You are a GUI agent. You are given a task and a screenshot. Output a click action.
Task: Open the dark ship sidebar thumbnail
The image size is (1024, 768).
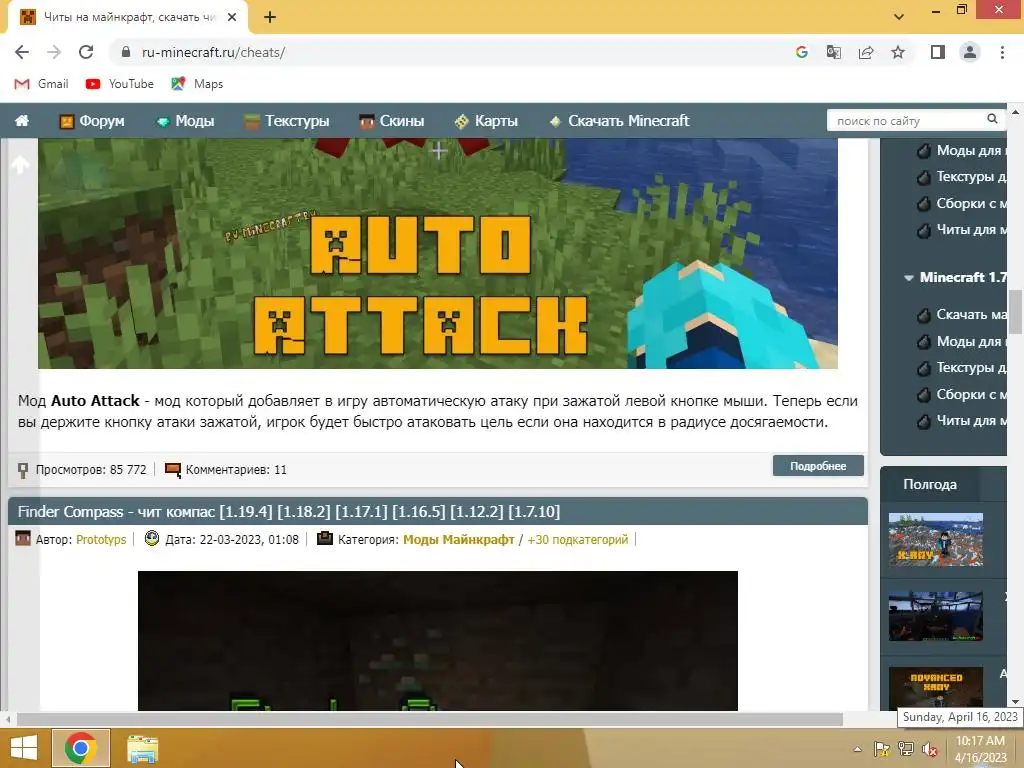[x=935, y=616]
